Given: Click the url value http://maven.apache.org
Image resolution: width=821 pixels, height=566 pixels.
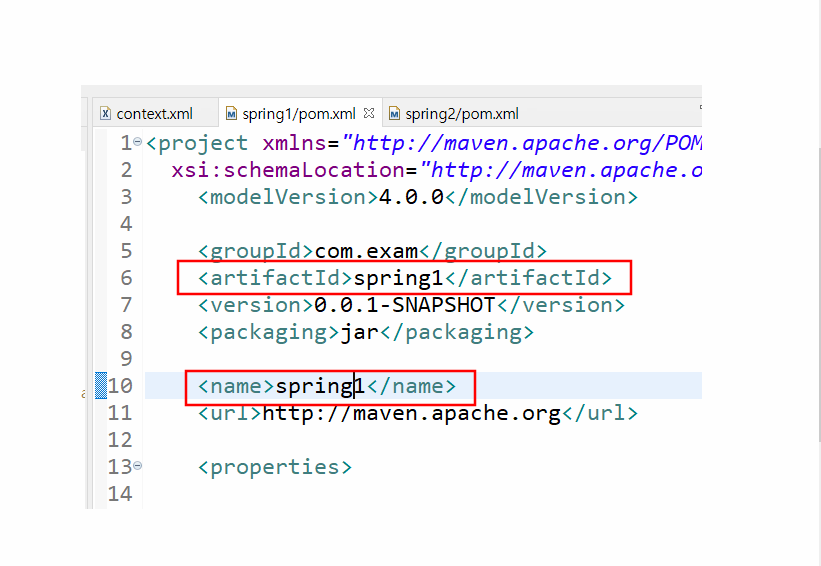Looking at the screenshot, I should [x=412, y=413].
